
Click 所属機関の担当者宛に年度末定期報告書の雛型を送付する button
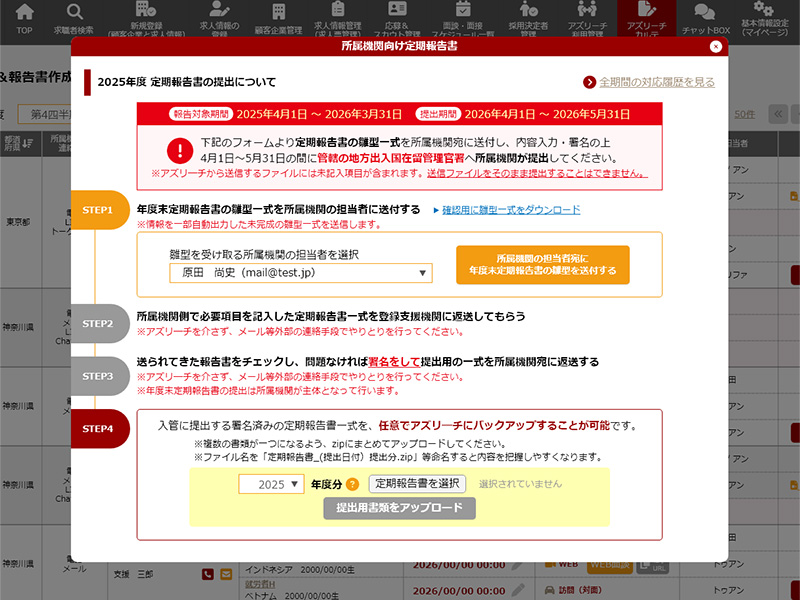543,265
